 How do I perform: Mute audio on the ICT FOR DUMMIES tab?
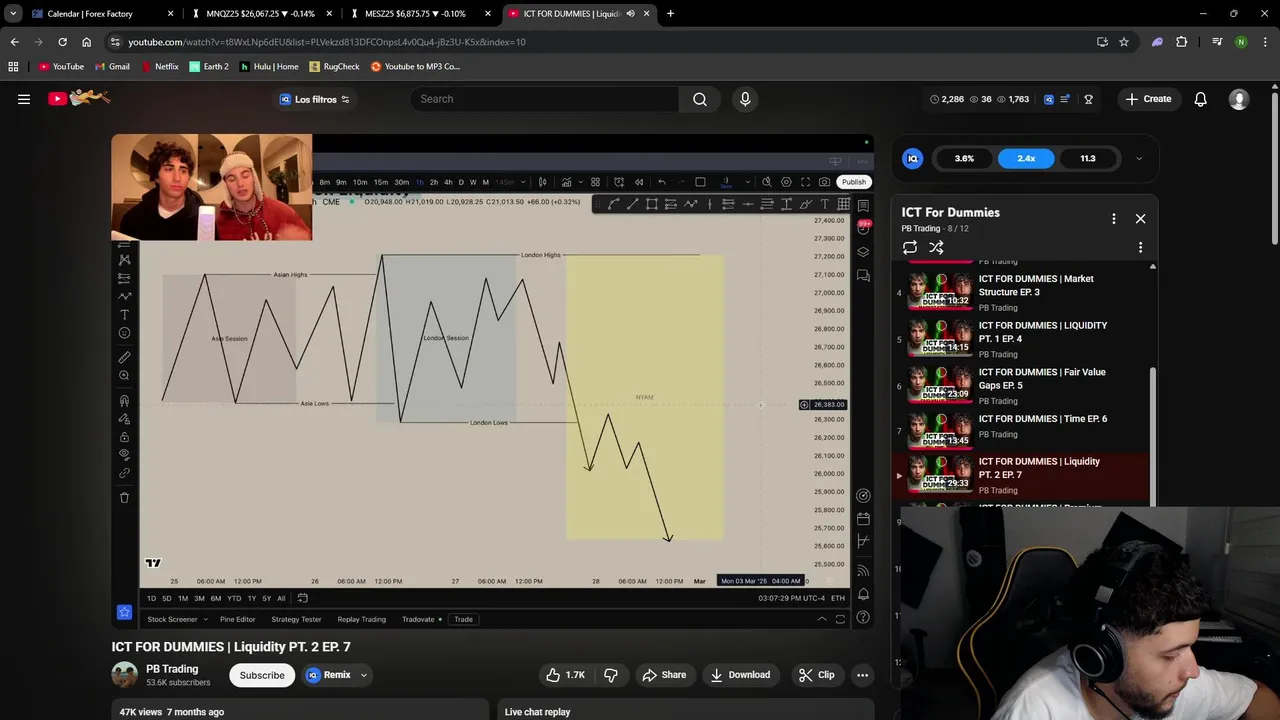pyautogui.click(x=630, y=14)
